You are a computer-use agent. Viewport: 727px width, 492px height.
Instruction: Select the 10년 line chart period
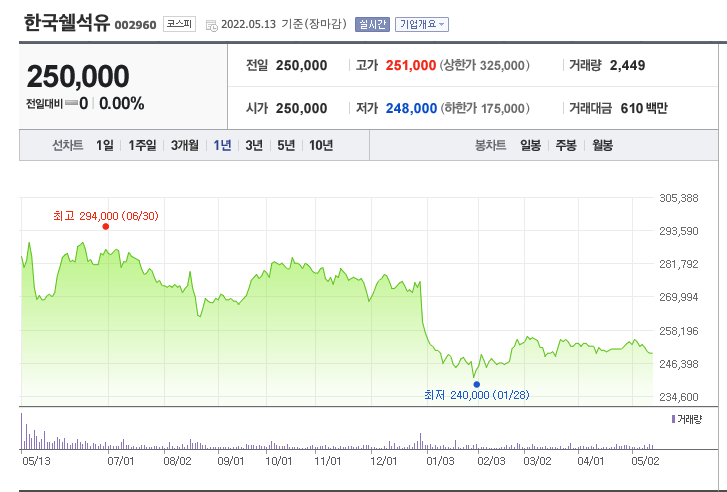(x=321, y=146)
